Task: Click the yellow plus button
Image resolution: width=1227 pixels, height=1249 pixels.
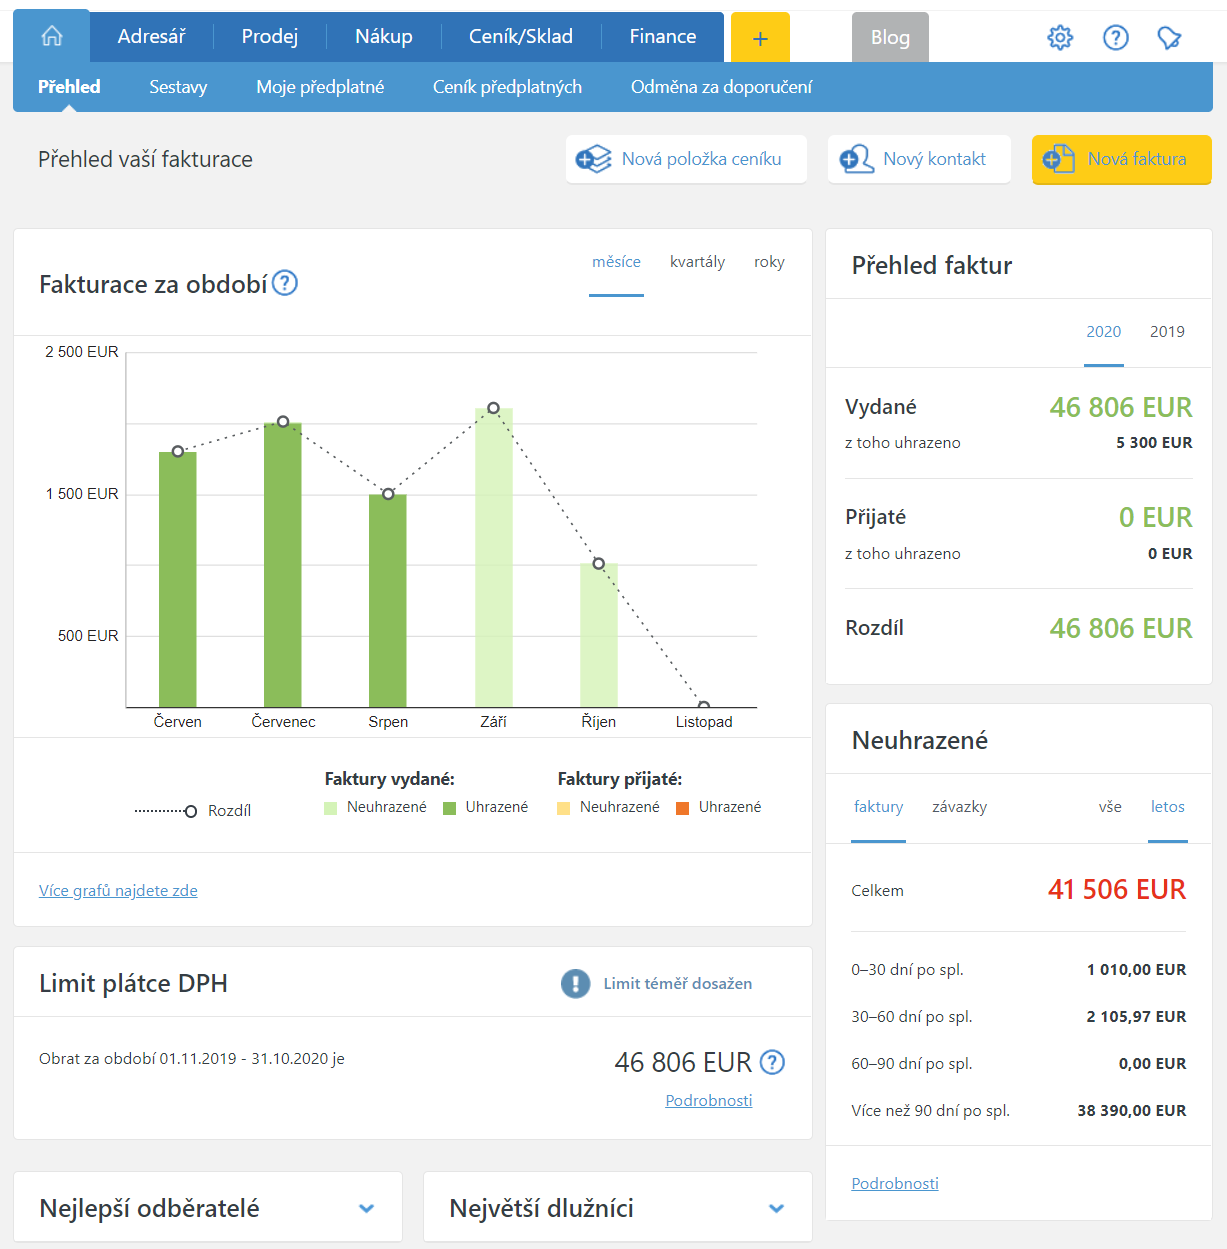Action: pos(760,38)
